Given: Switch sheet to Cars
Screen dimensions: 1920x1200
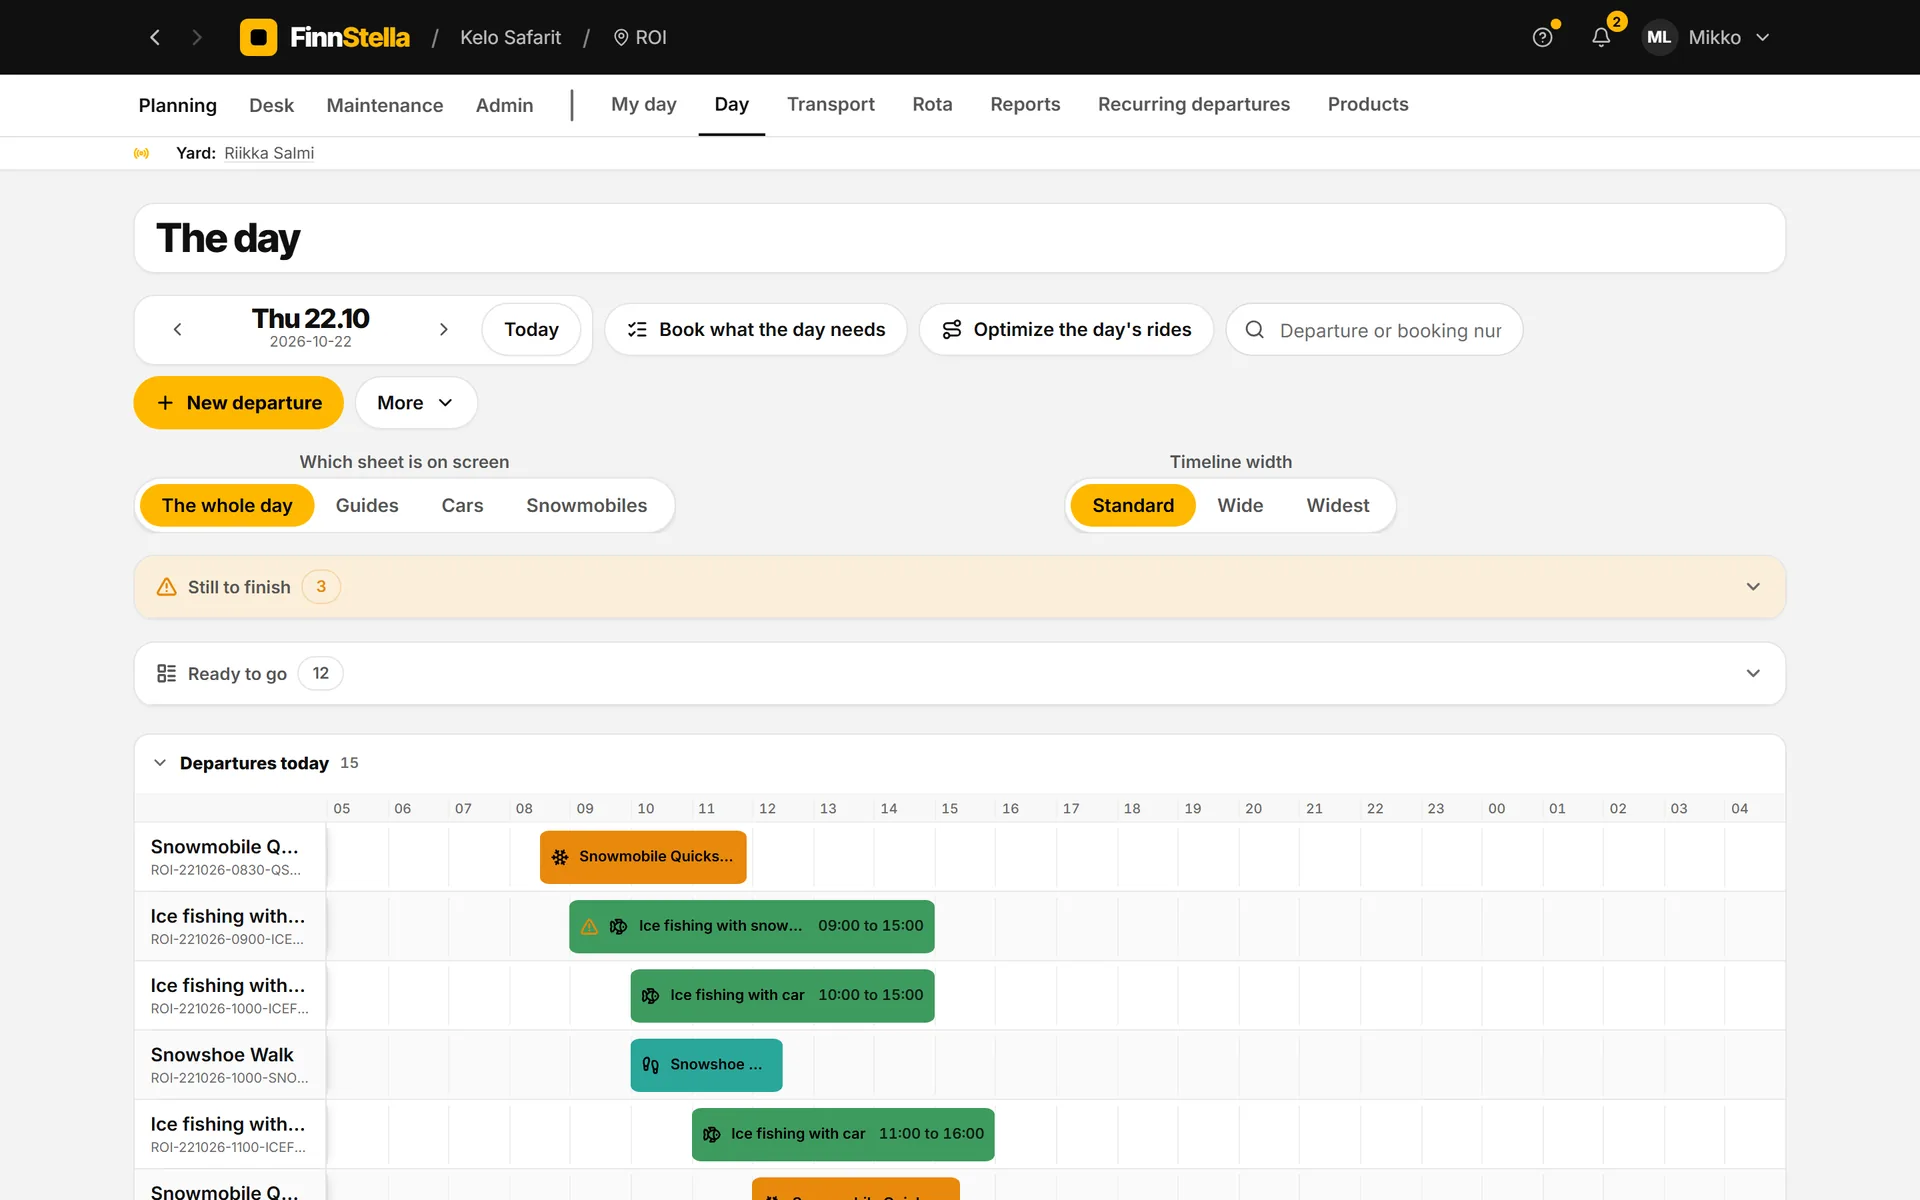Looking at the screenshot, I should [462, 505].
